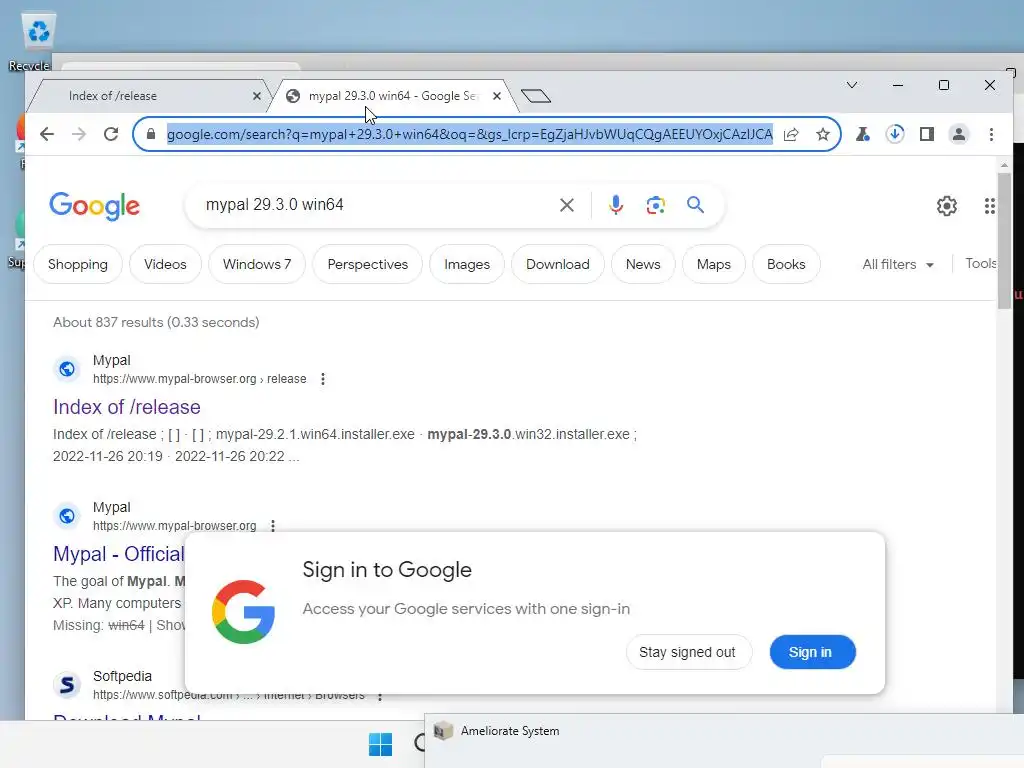Go back with the browser back arrow
This screenshot has width=1024, height=768.
pos(46,135)
